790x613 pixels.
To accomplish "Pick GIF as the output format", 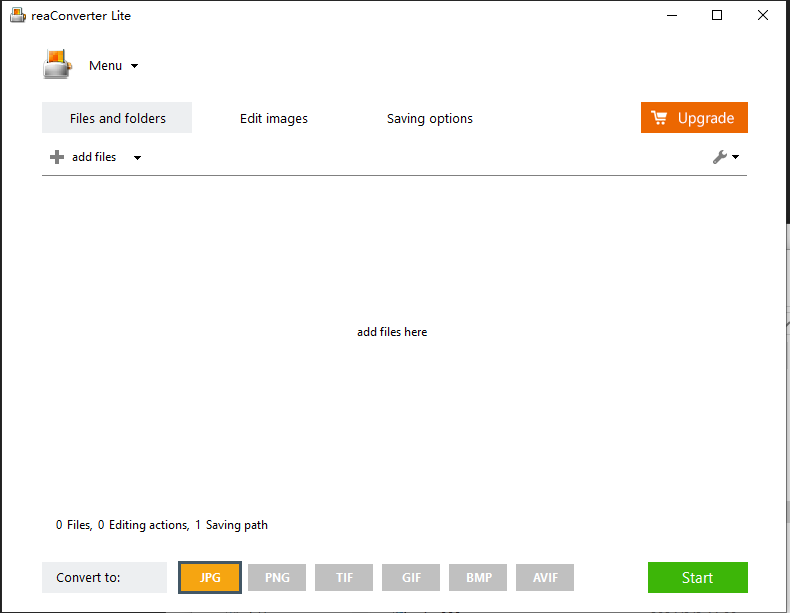I will click(x=411, y=577).
